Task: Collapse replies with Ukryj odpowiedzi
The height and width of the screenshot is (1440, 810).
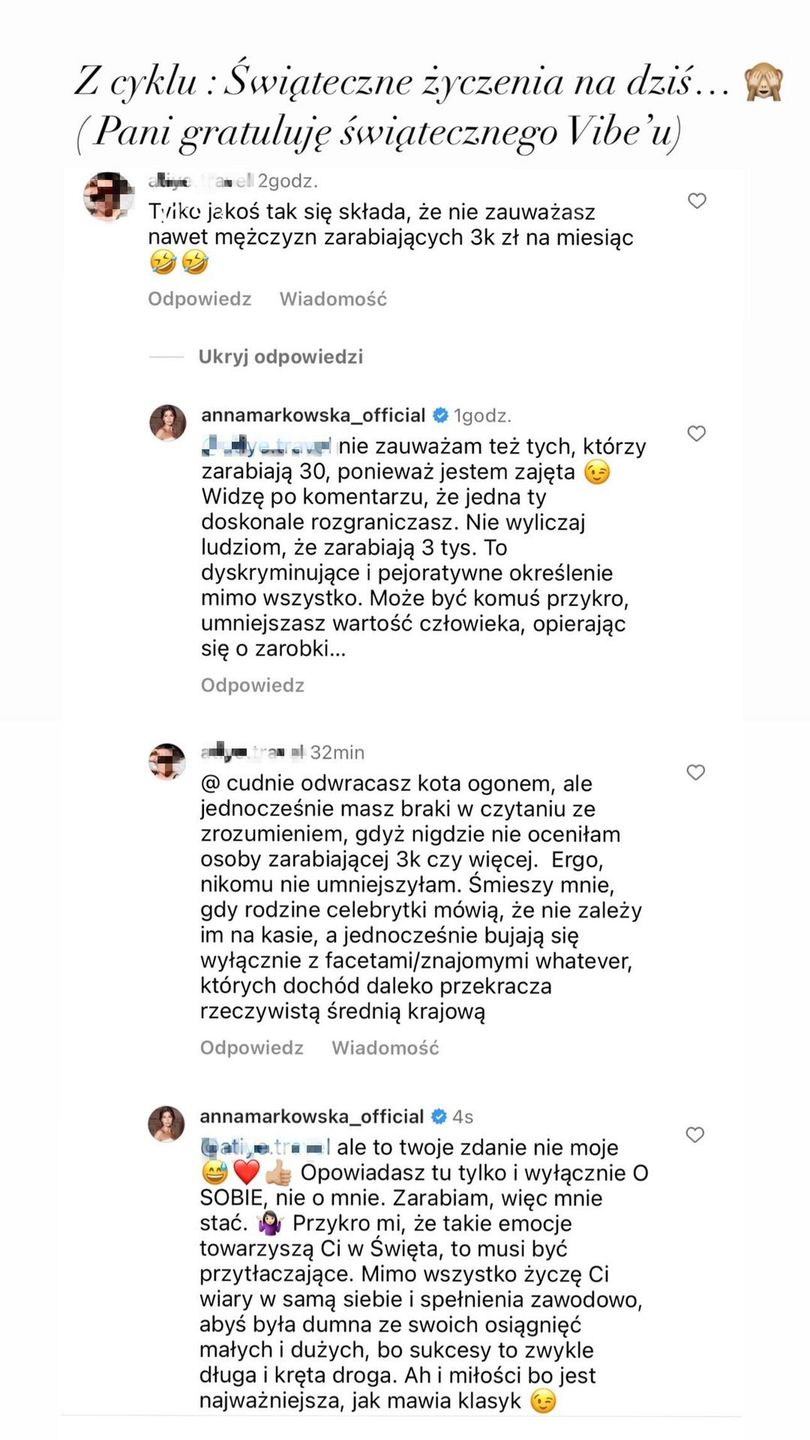Action: (x=280, y=356)
